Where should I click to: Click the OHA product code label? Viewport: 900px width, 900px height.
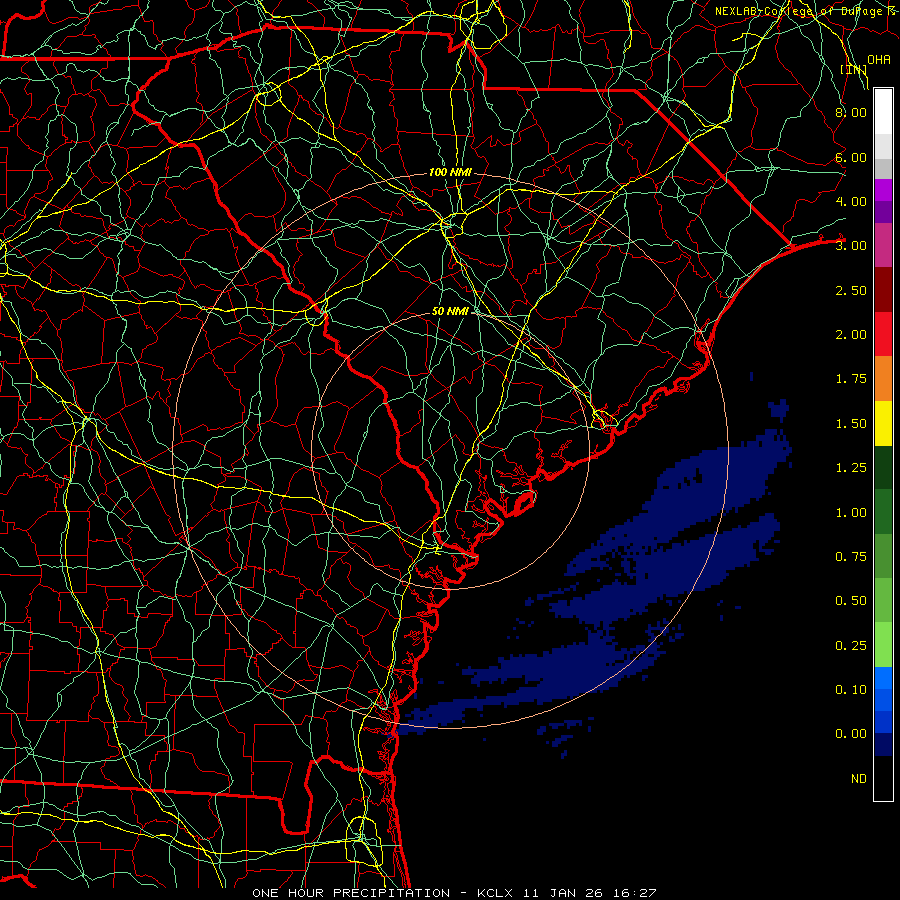point(879,60)
